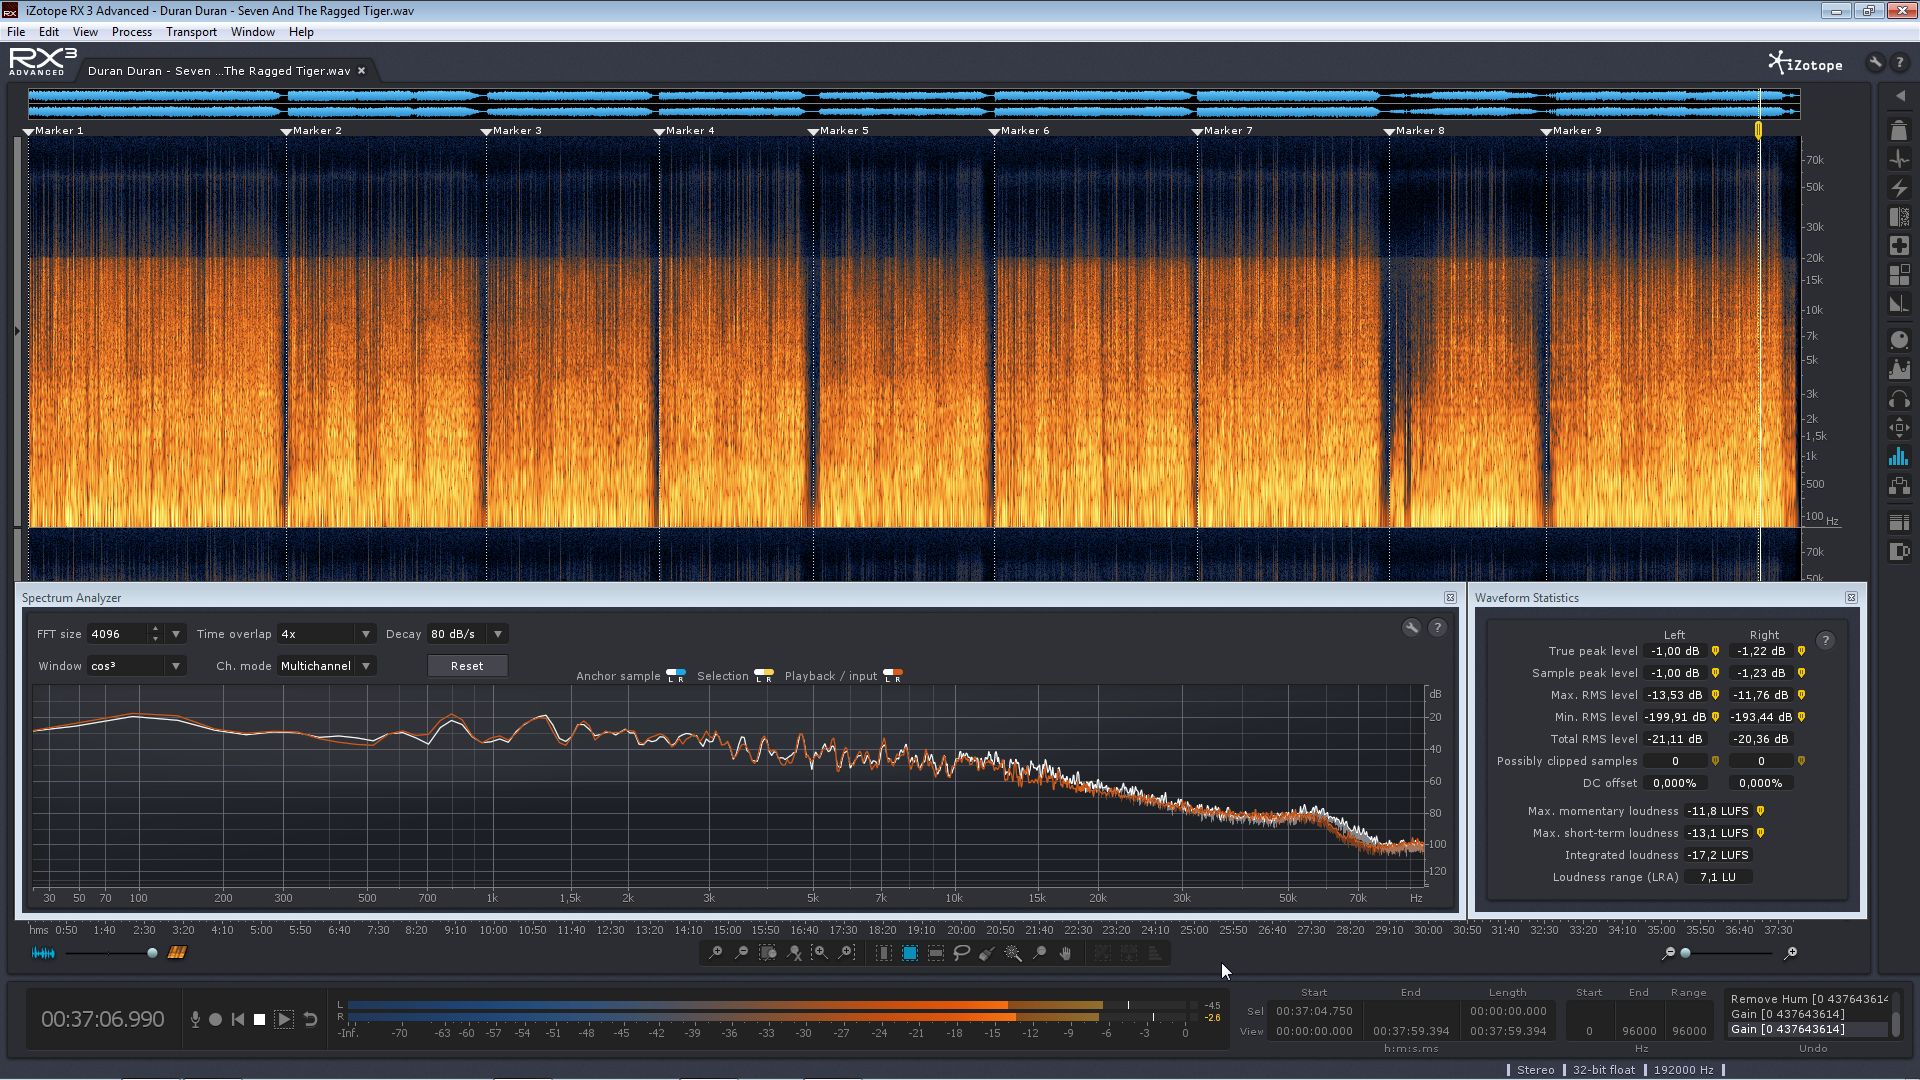Viewport: 1920px width, 1080px height.
Task: Select the Magic Wand selection tool
Action: click(1013, 954)
